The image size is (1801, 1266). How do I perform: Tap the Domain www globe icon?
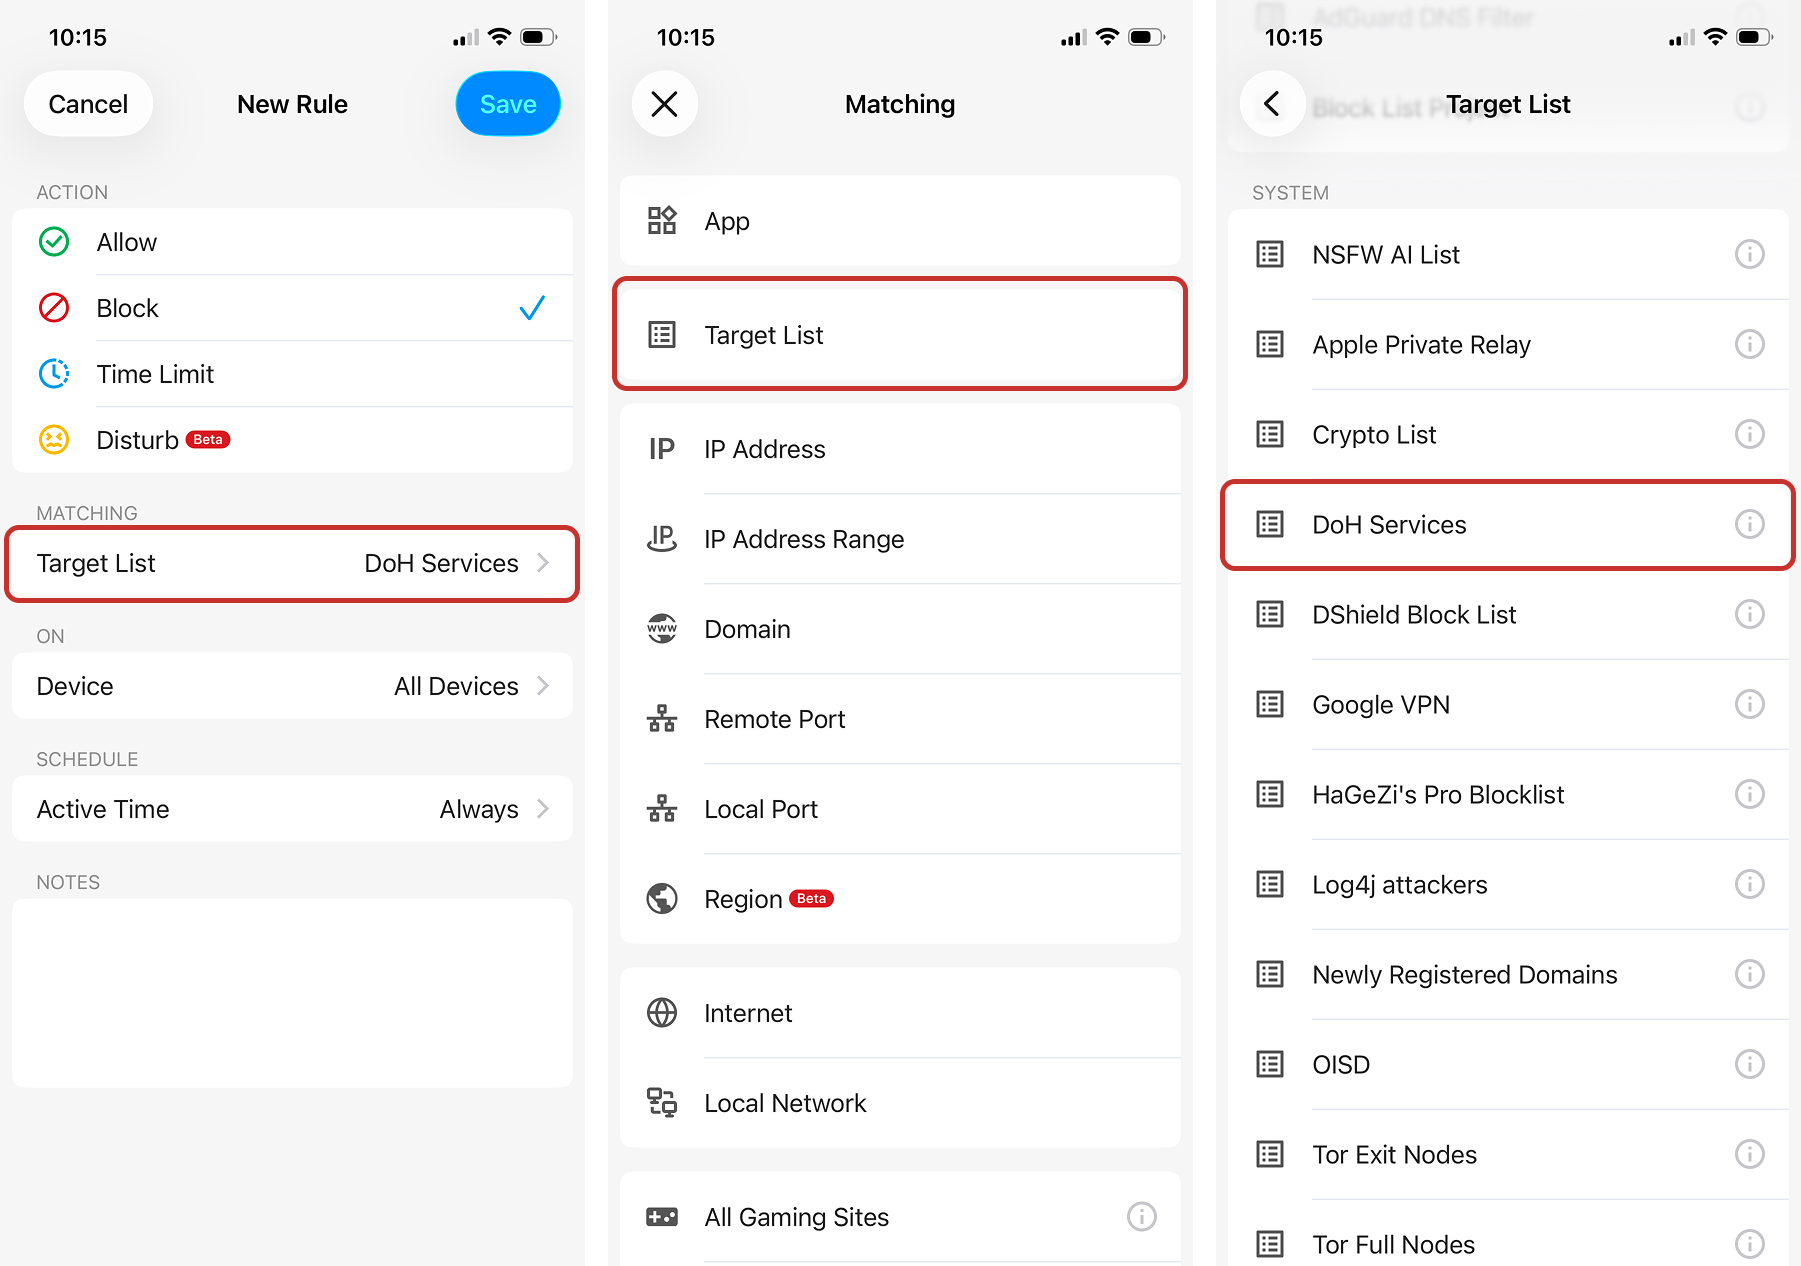662,629
